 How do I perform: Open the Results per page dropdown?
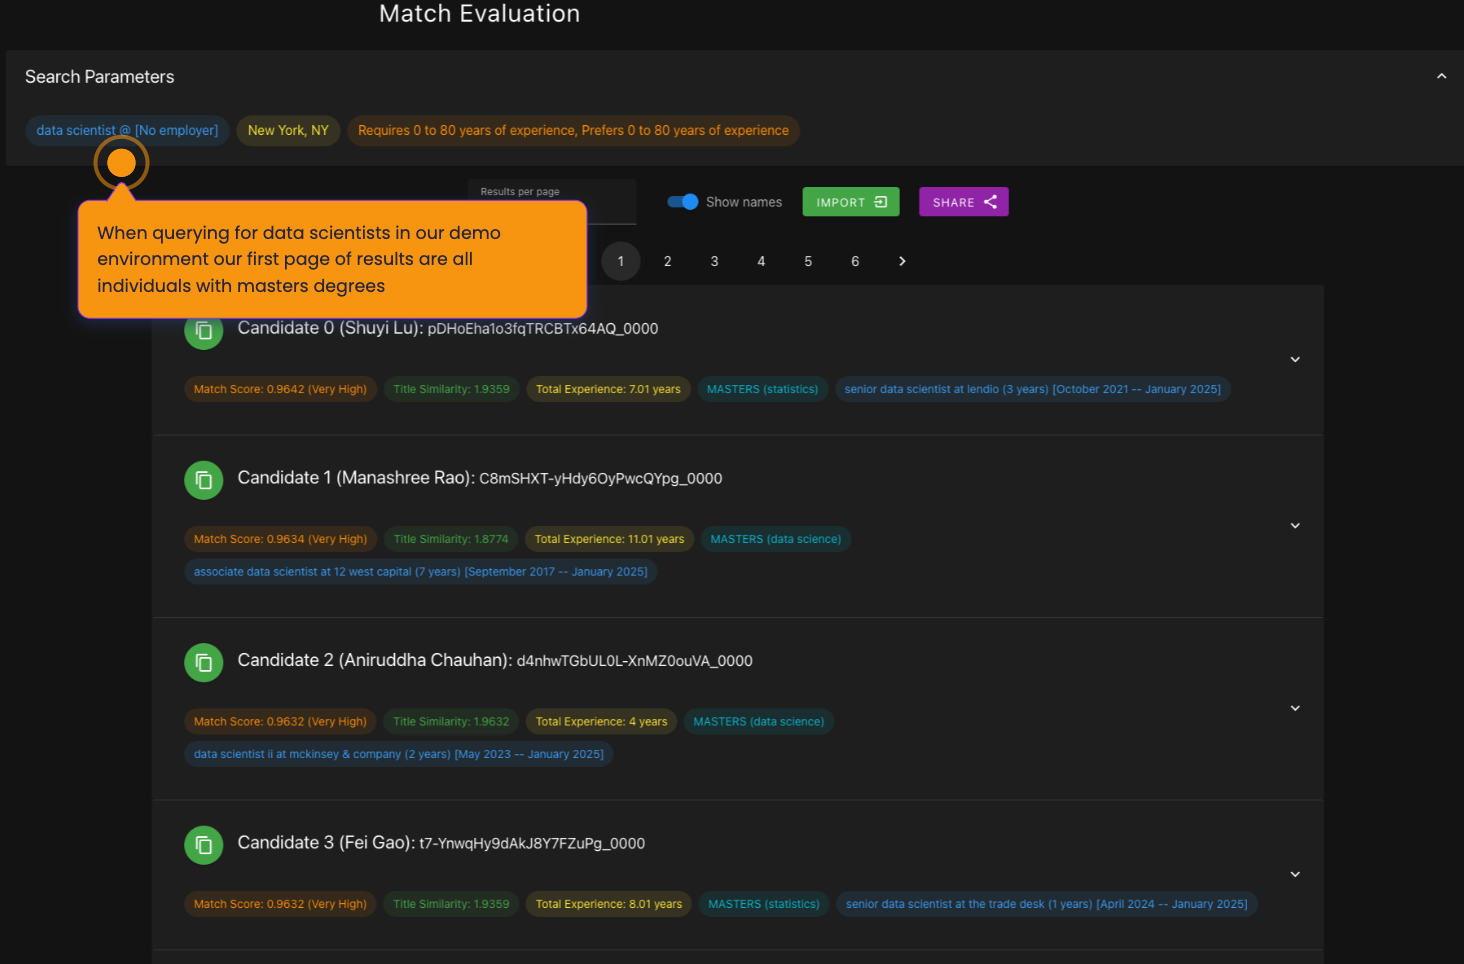point(552,202)
